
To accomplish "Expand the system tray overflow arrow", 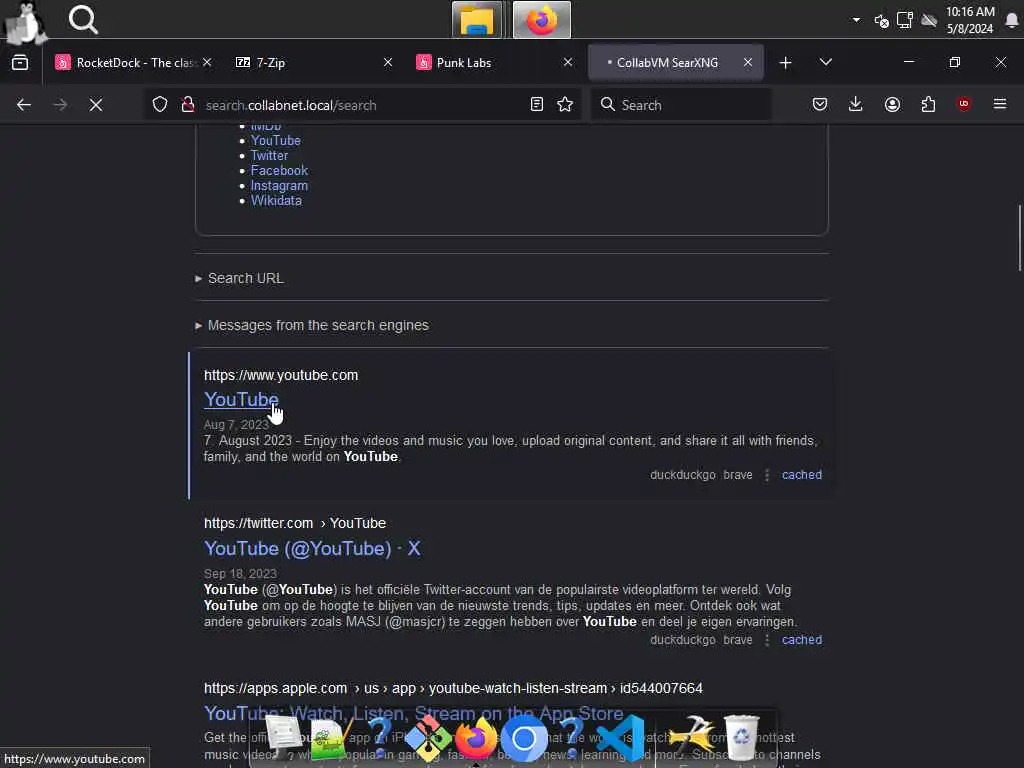I will 856,20.
